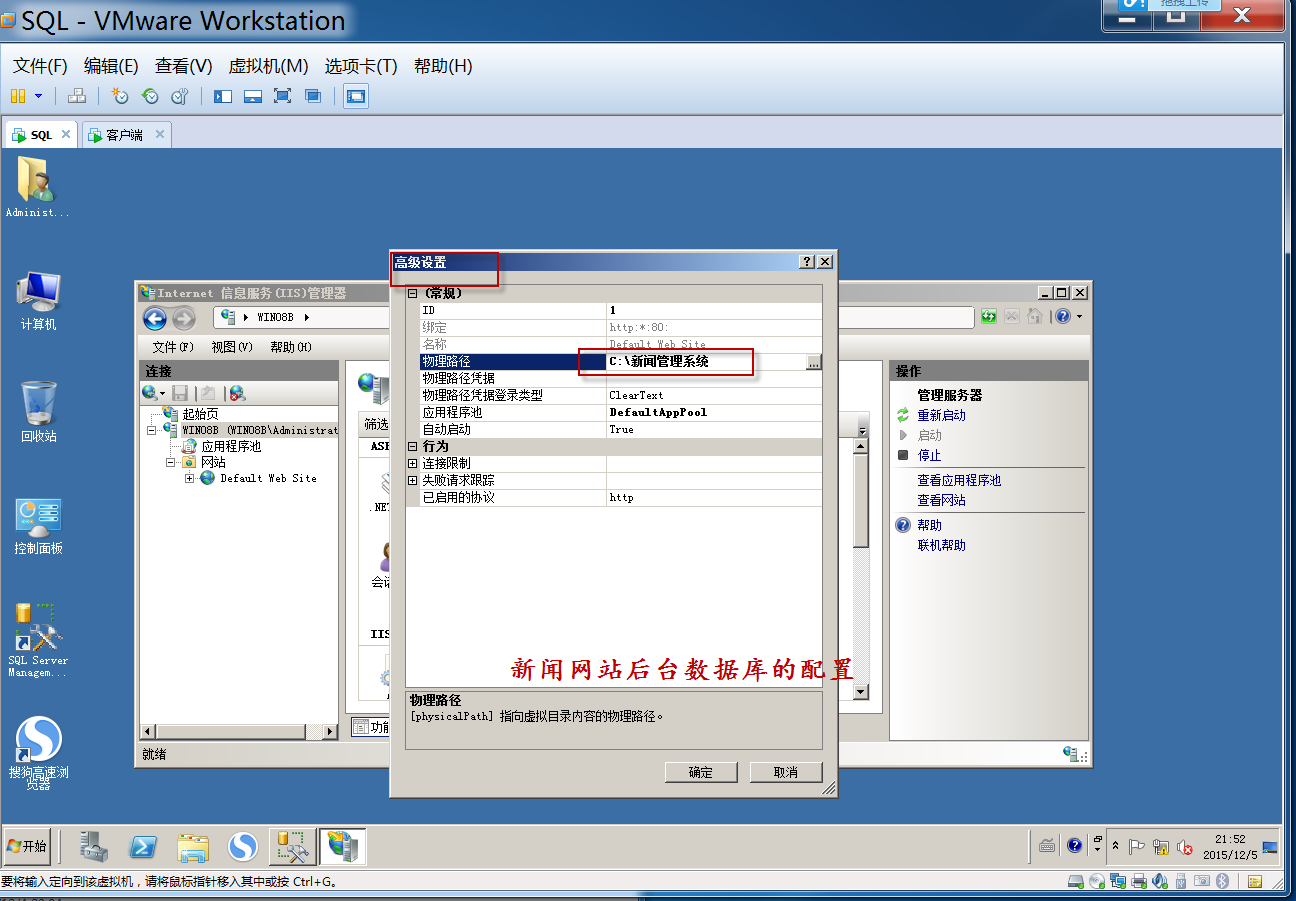
Task: Collapse the WIN08B server tree node
Action: 152,430
